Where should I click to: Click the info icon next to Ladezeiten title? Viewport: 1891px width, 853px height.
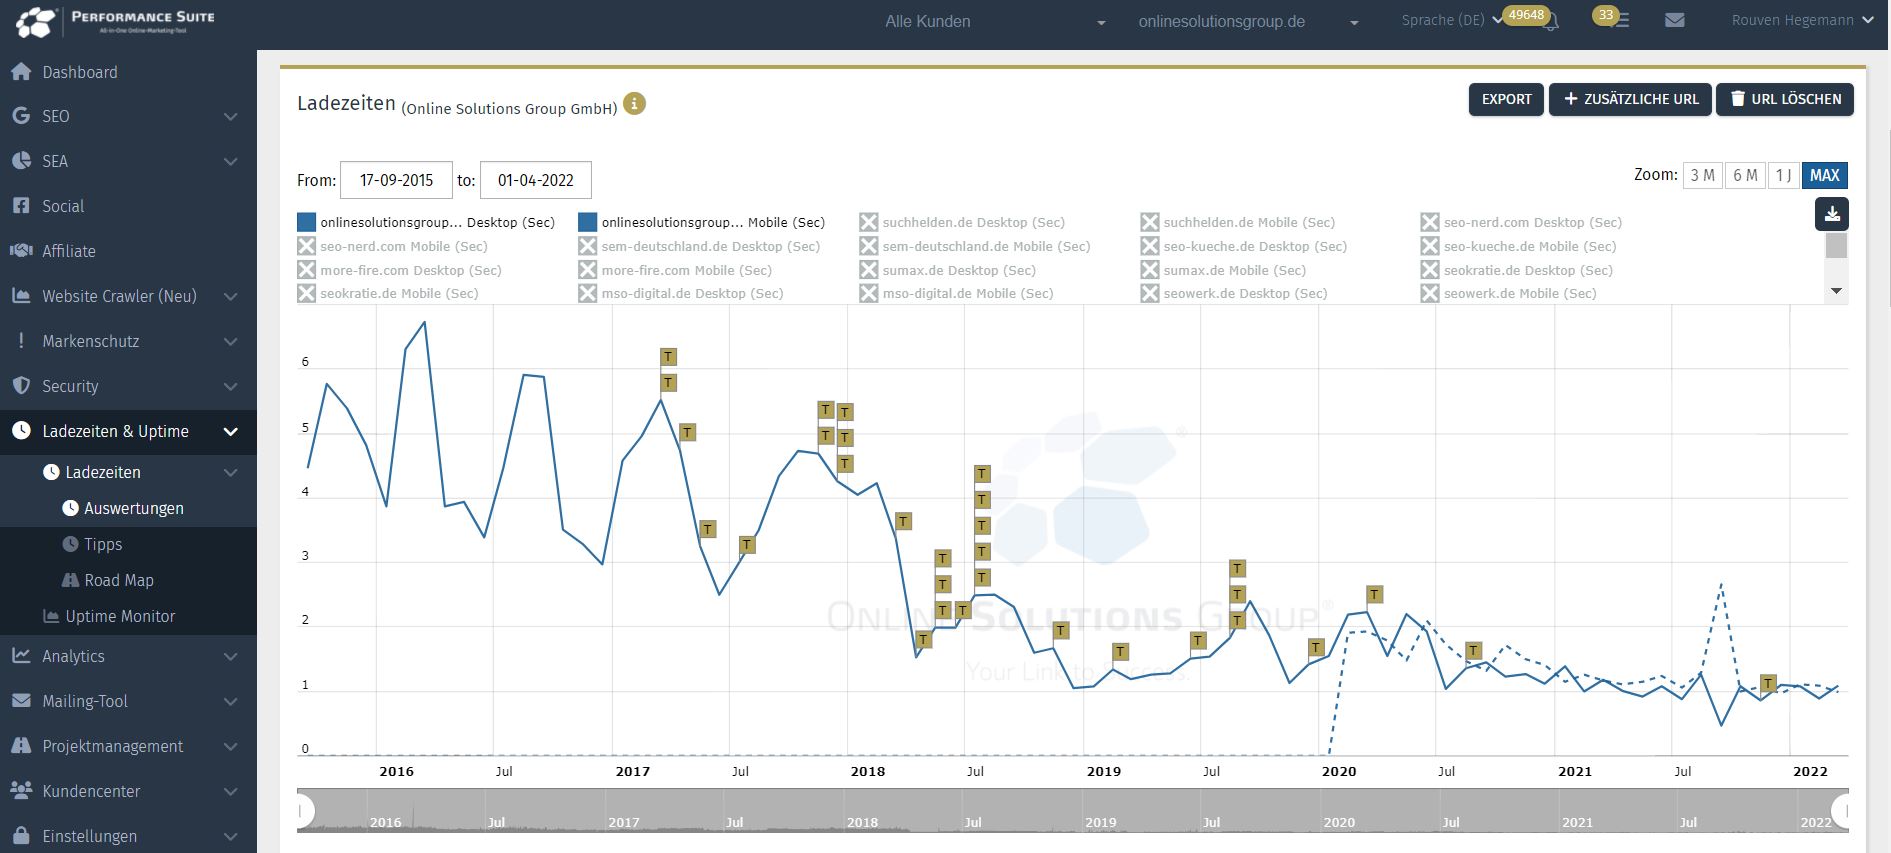click(x=635, y=104)
